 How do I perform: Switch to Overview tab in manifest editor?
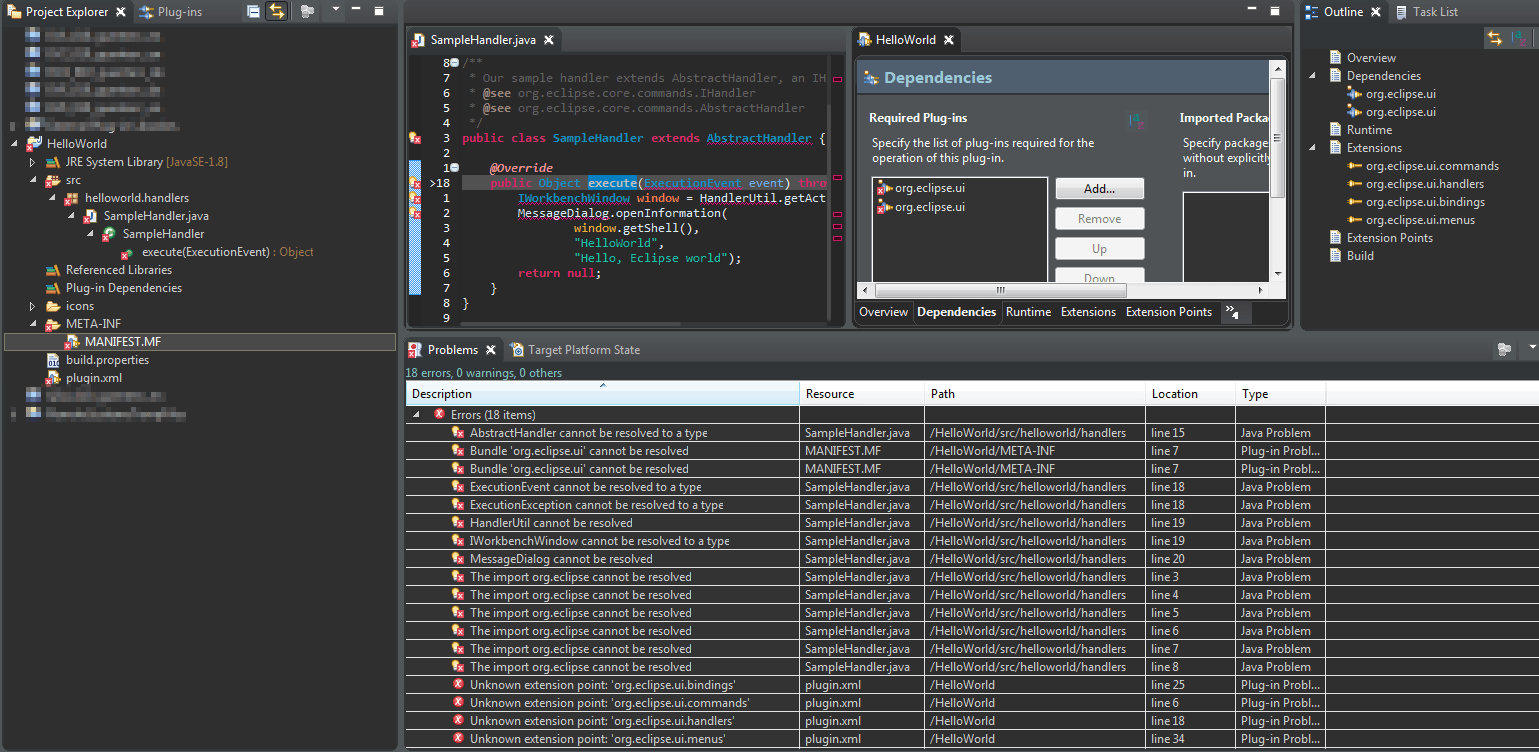884,312
